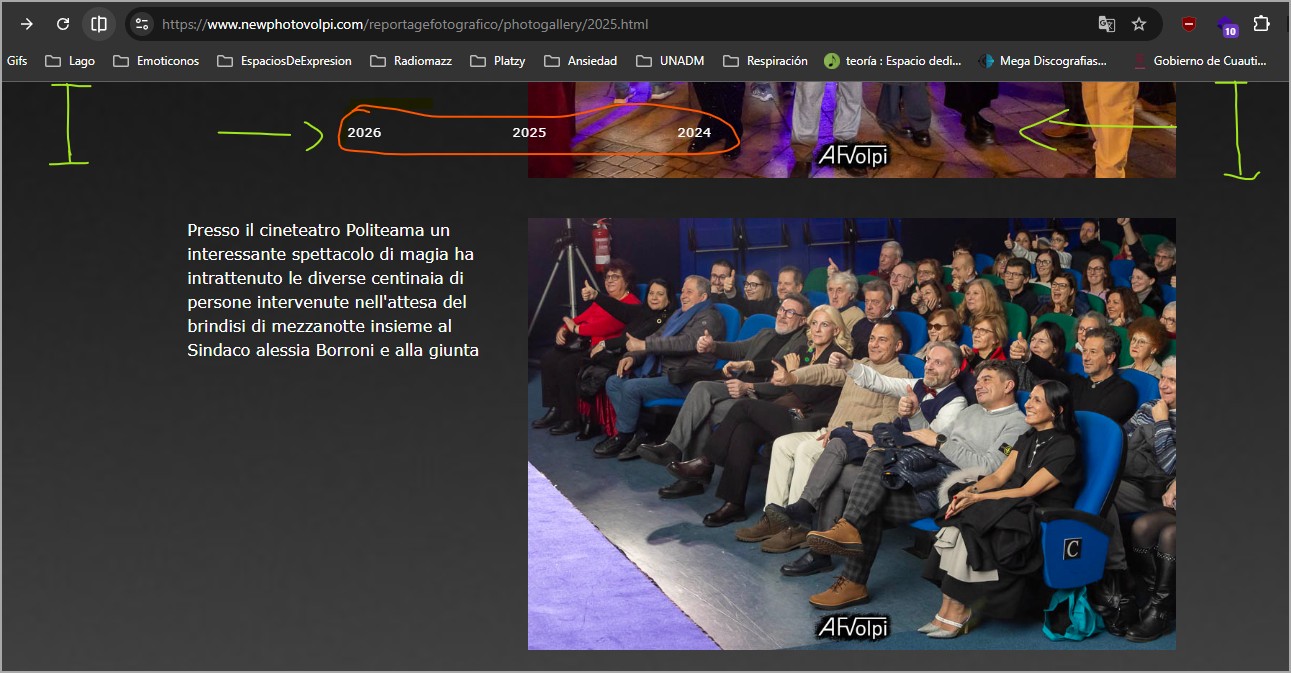Screen dimensions: 1291x673
Task: Open the Mega Discografias bookmark
Action: pos(1042,61)
